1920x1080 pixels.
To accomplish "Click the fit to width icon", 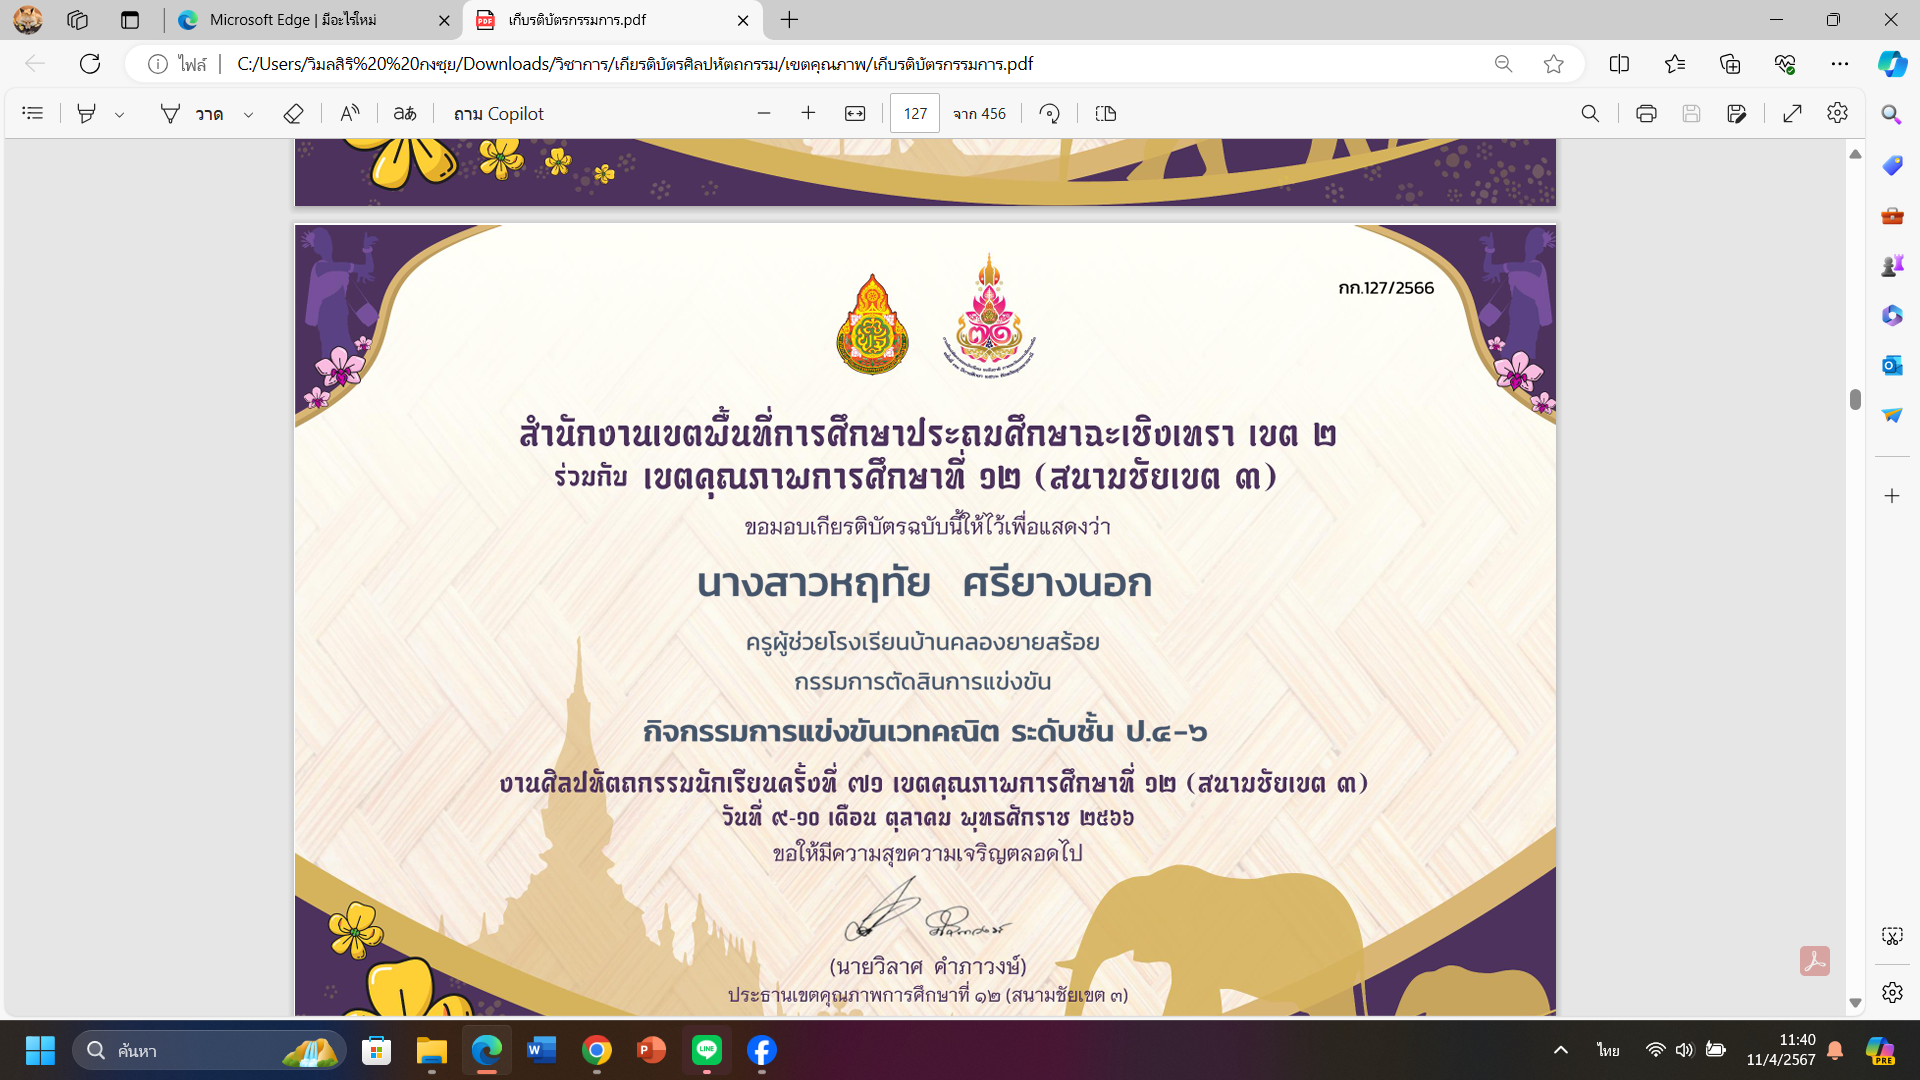I will click(x=855, y=114).
